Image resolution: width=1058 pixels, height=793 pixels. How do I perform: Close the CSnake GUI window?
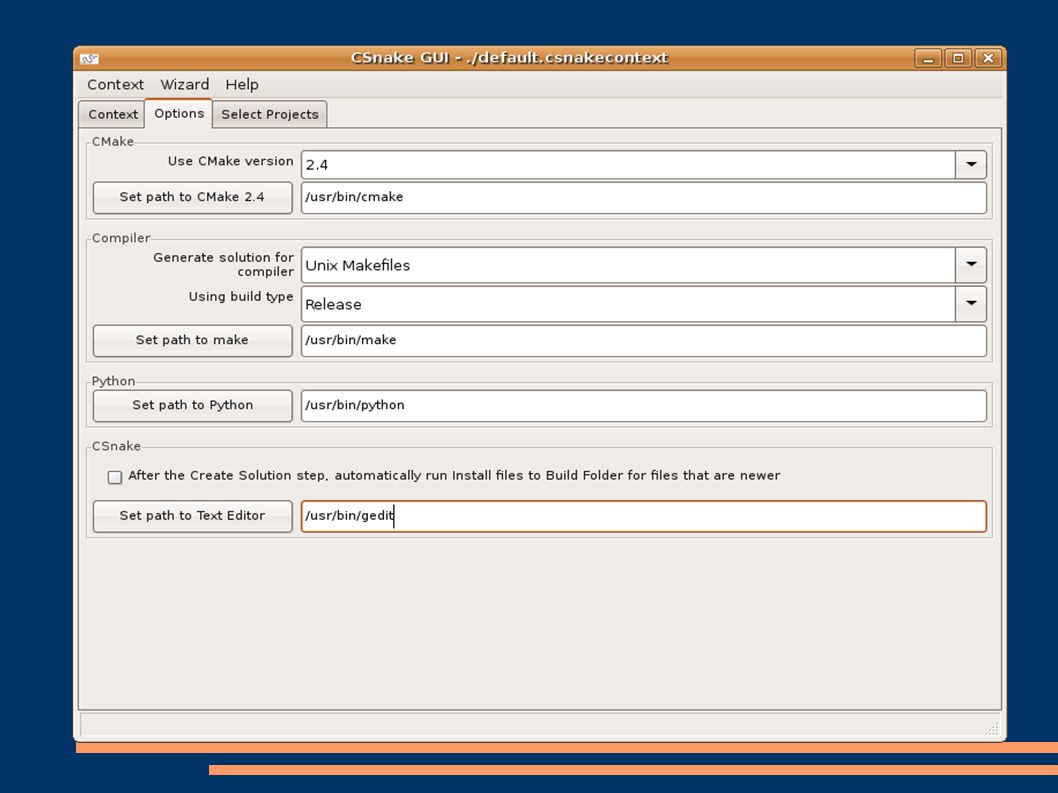(988, 59)
